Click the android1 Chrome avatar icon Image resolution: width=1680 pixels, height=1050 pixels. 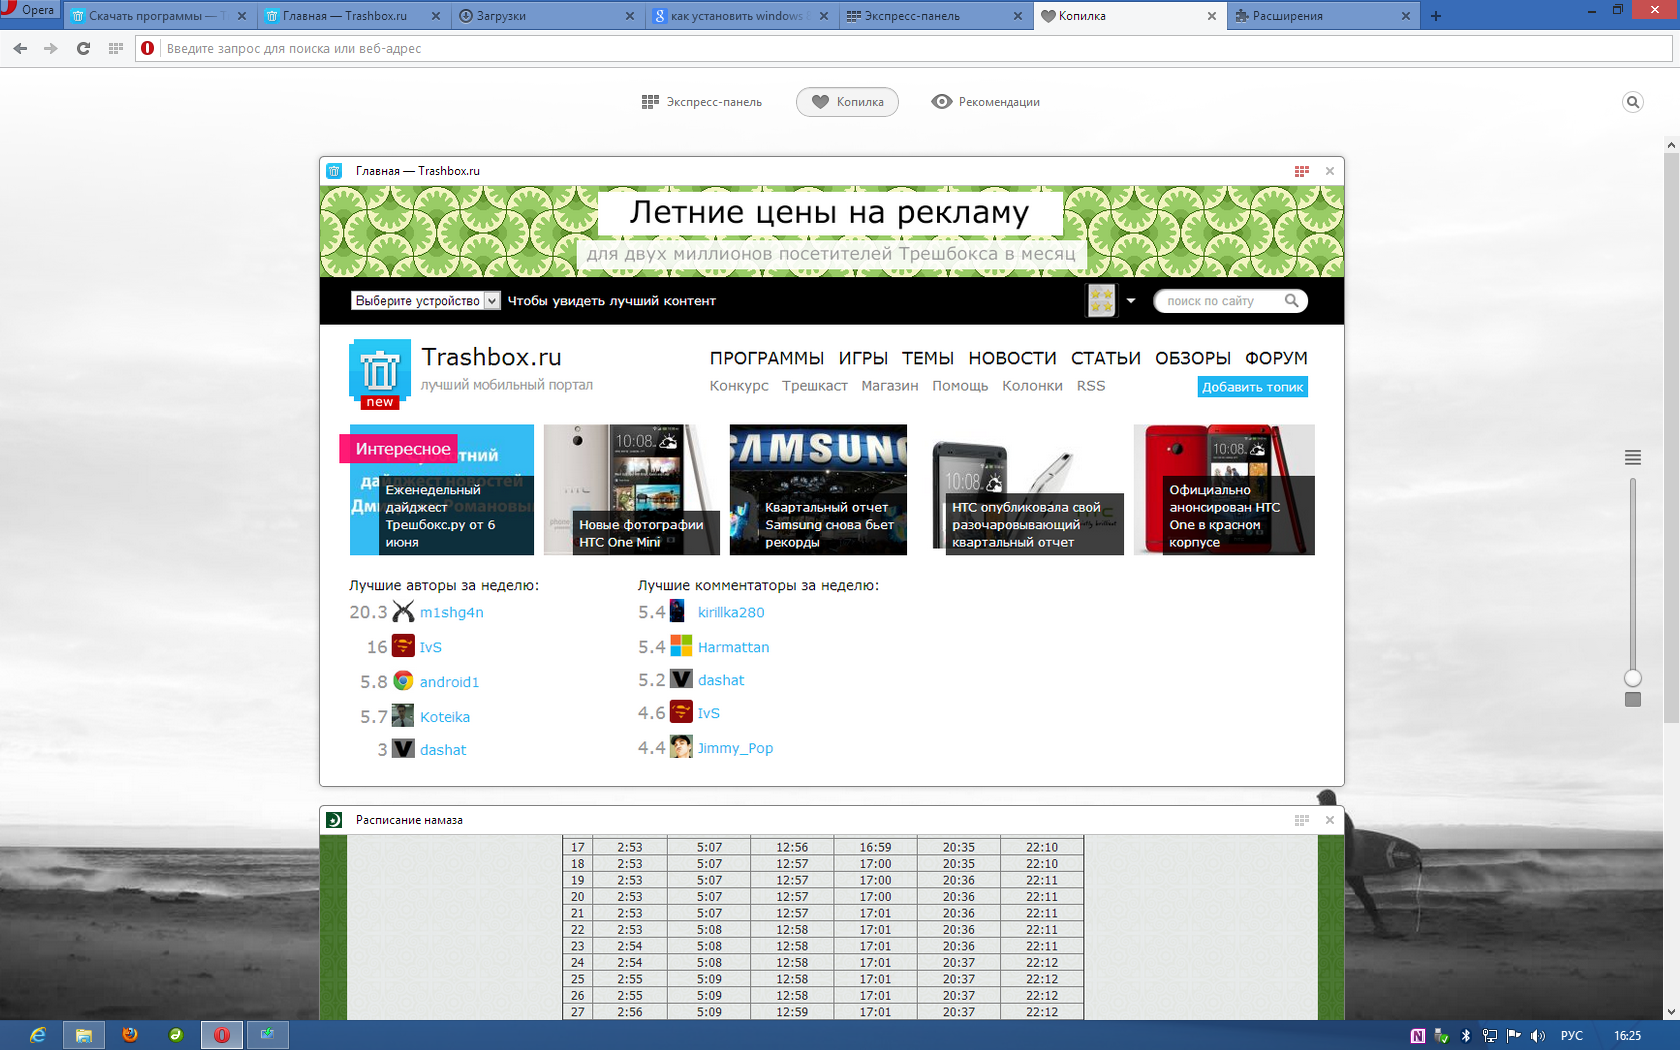point(403,681)
